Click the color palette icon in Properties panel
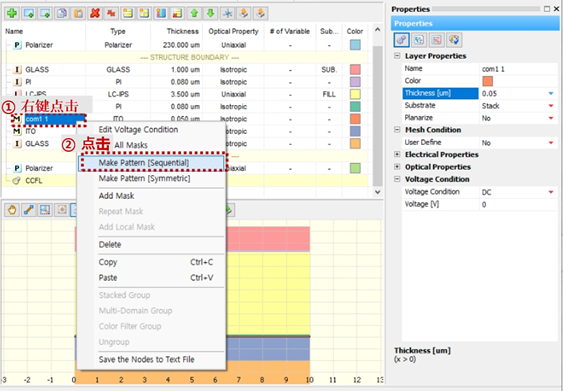The image size is (563, 391). pos(453,40)
